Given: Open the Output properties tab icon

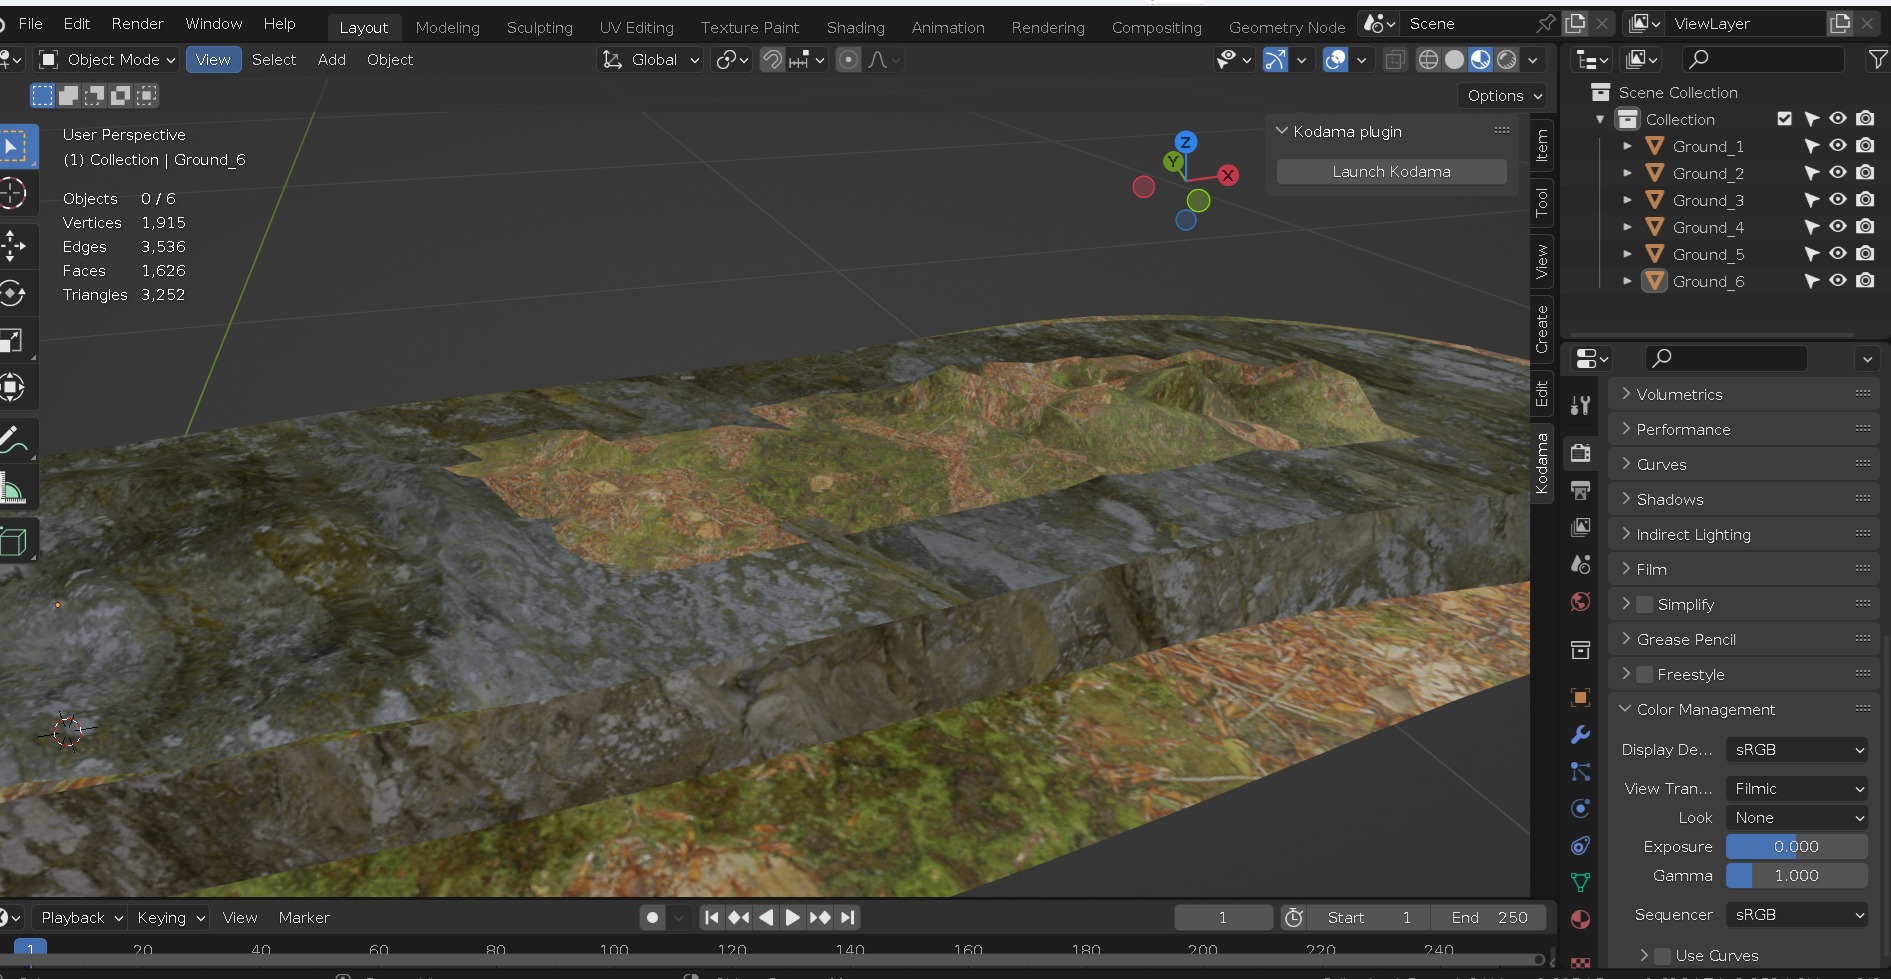Looking at the screenshot, I should 1580,490.
